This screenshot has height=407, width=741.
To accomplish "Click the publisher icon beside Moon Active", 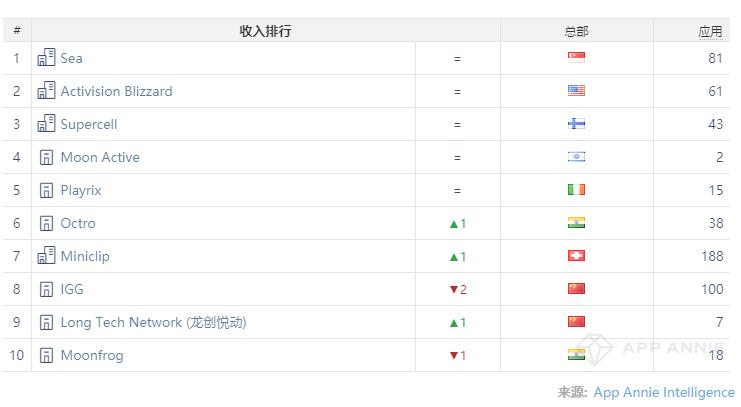I will [x=46, y=157].
